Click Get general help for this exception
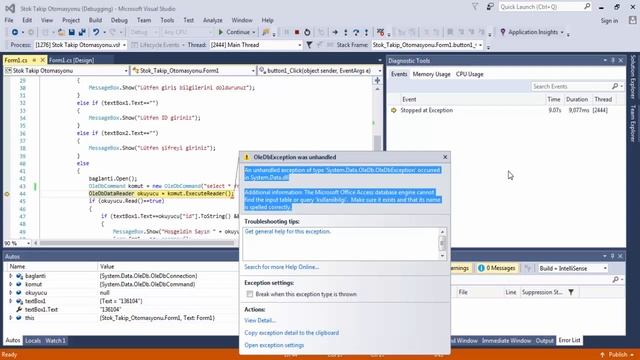The height and width of the screenshot is (360, 640). (288, 231)
